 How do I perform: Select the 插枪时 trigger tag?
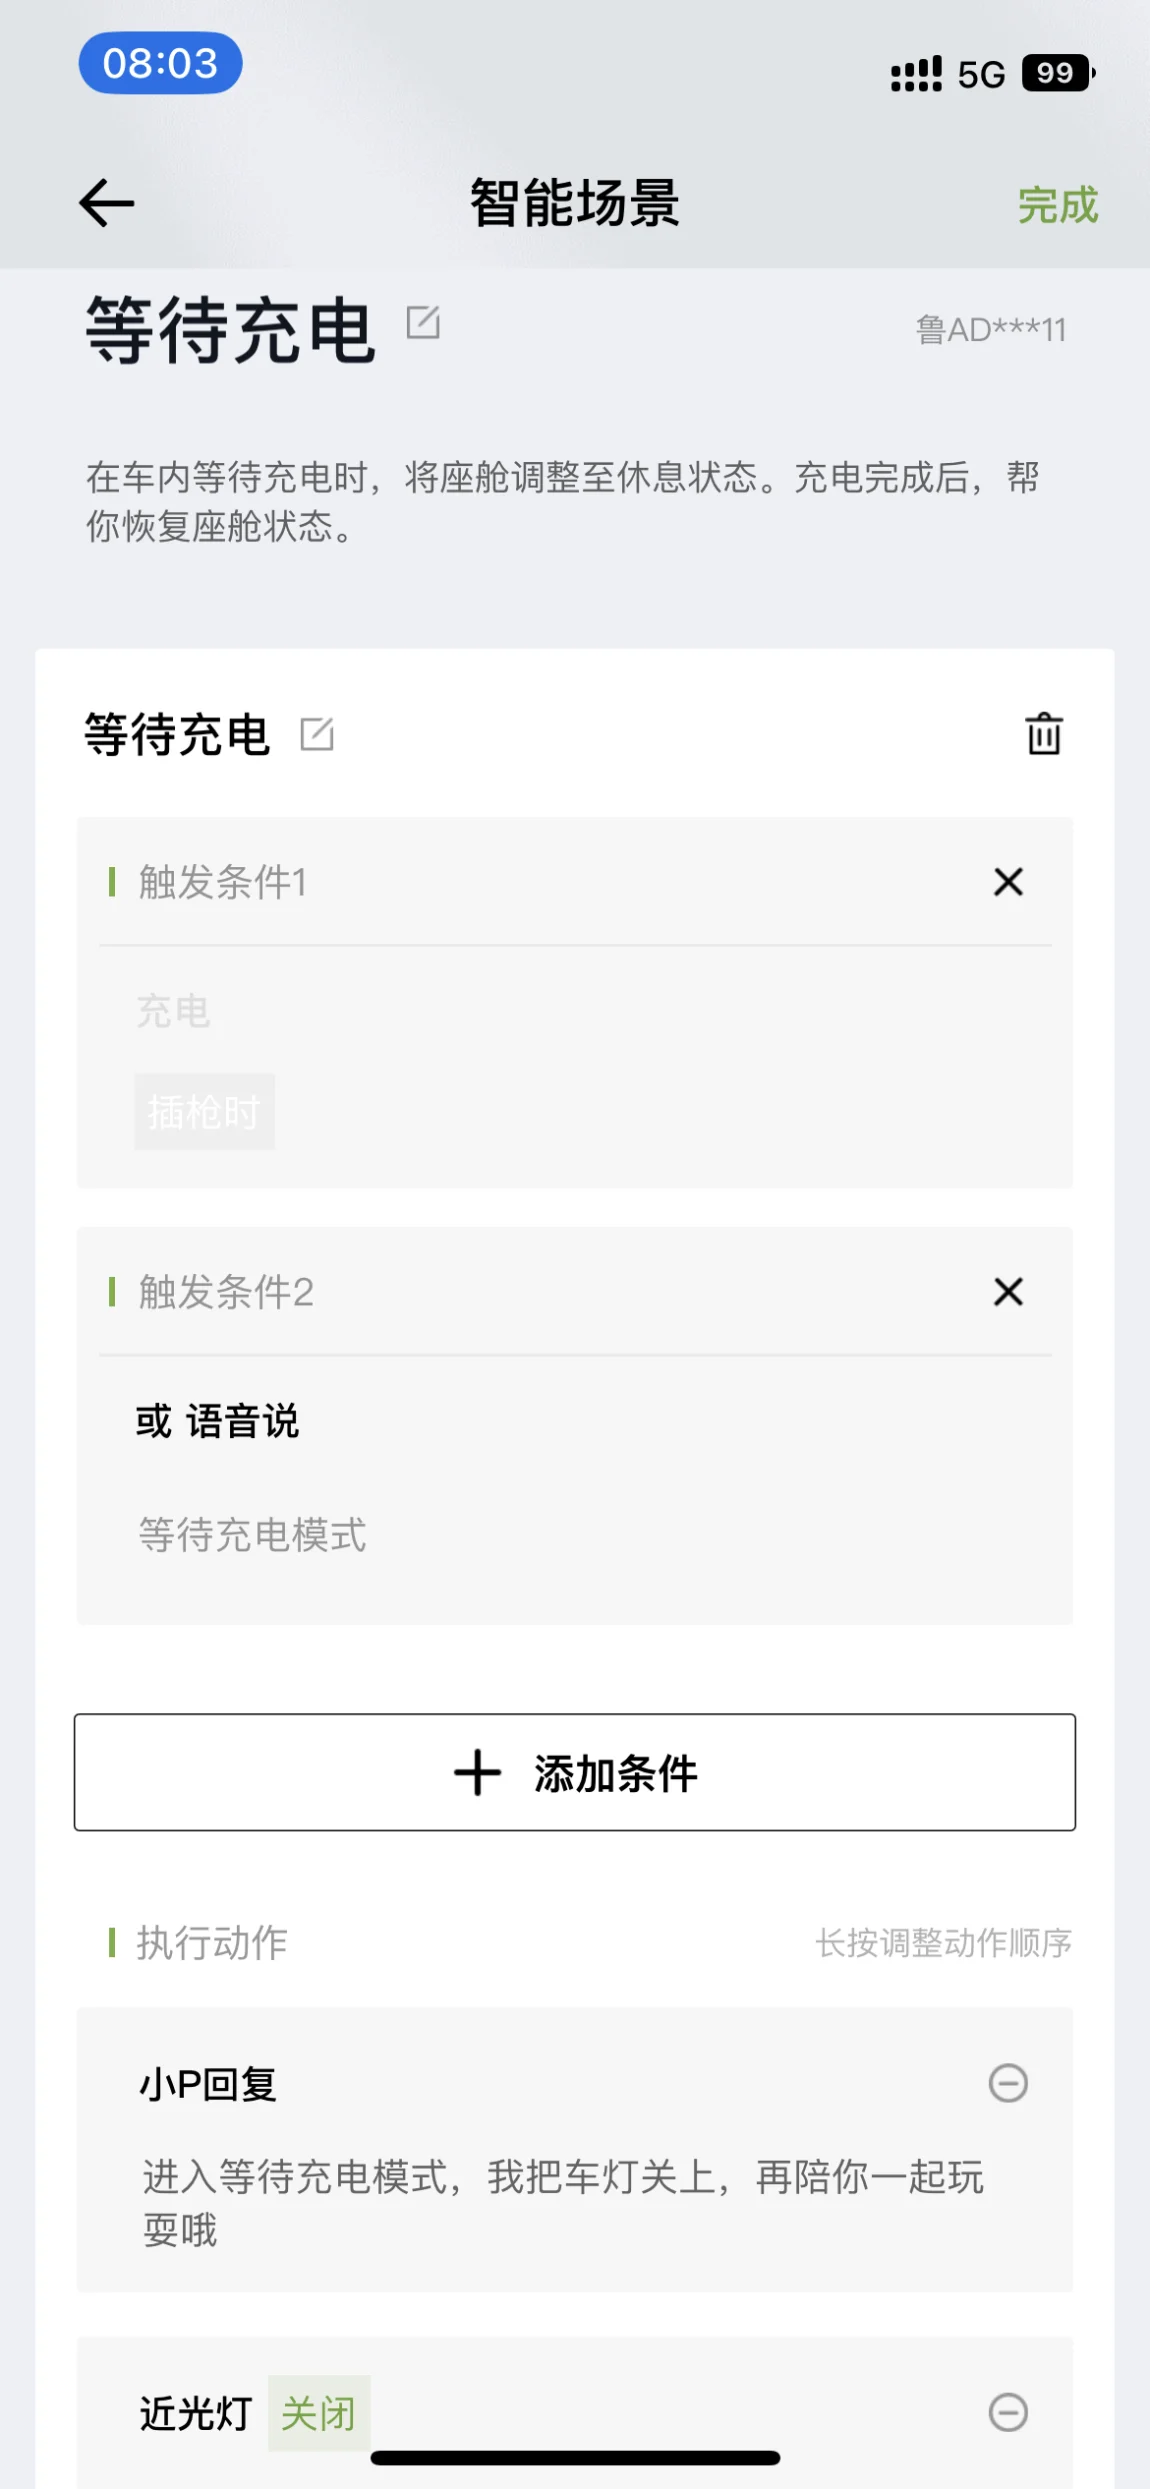coord(205,1112)
